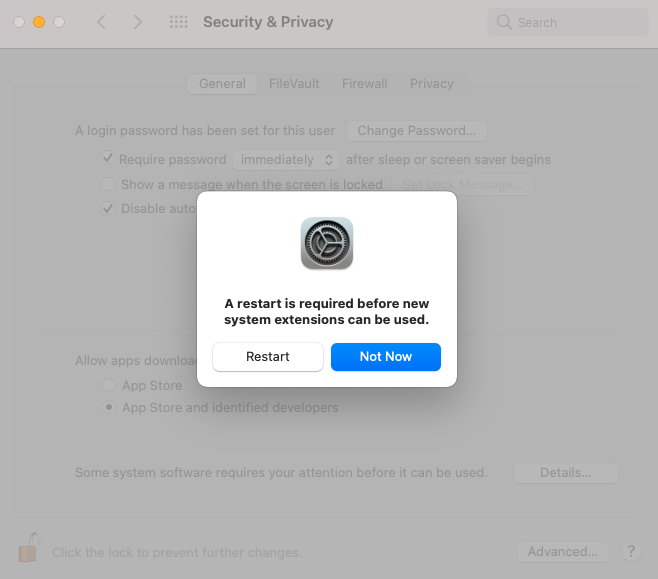This screenshot has height=579, width=658.
Task: Open the help question mark button
Action: click(631, 551)
